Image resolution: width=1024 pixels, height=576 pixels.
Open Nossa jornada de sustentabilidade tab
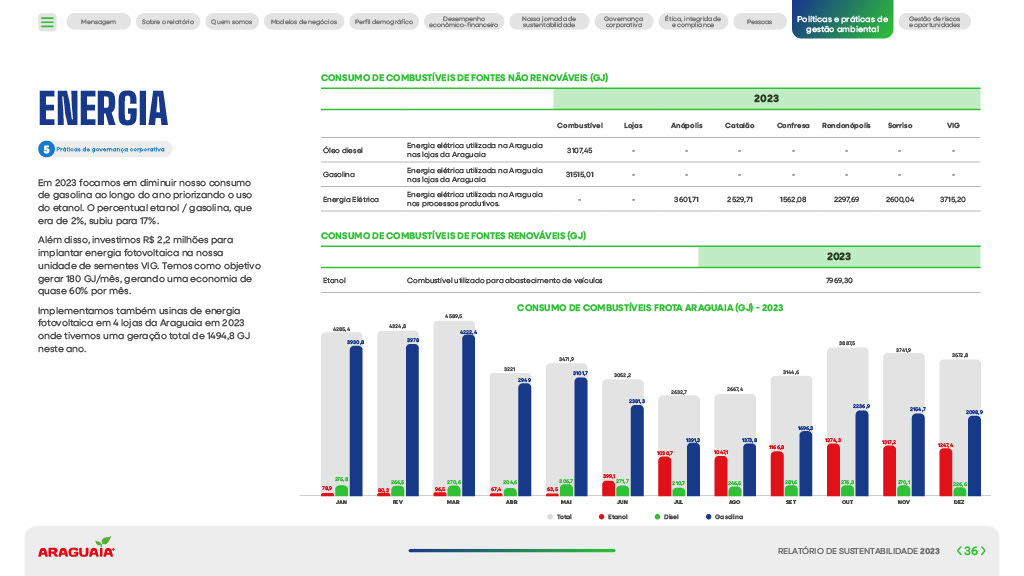coord(549,22)
